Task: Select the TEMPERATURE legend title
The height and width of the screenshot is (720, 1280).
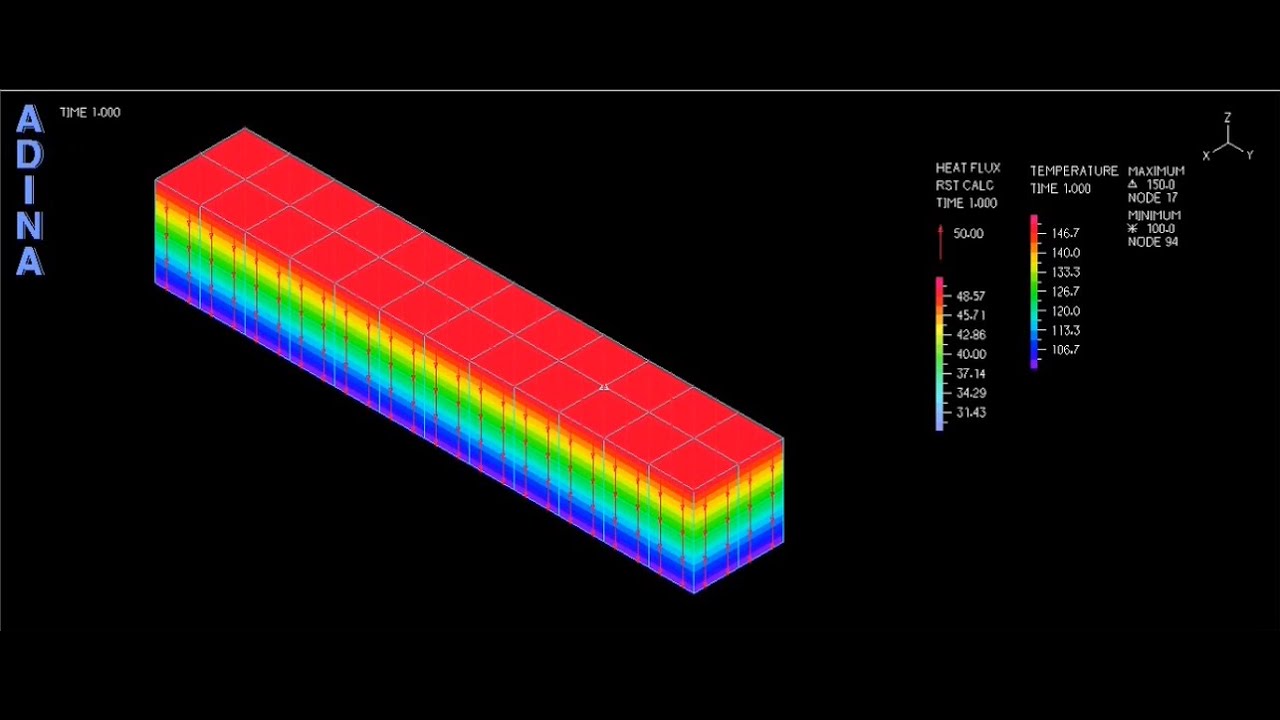Action: click(x=1074, y=171)
